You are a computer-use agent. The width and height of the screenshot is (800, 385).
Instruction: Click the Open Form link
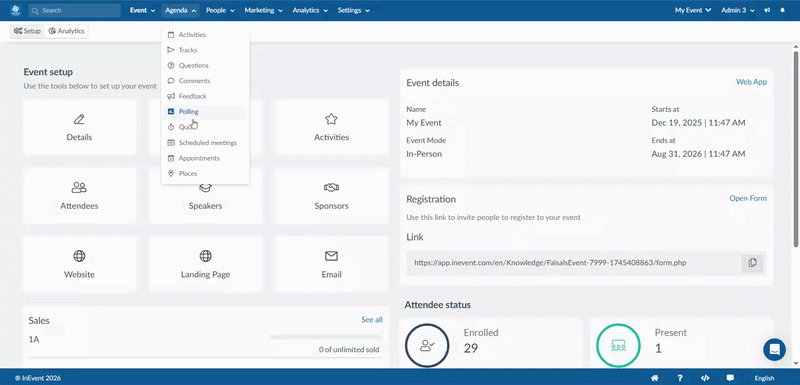pyautogui.click(x=748, y=198)
